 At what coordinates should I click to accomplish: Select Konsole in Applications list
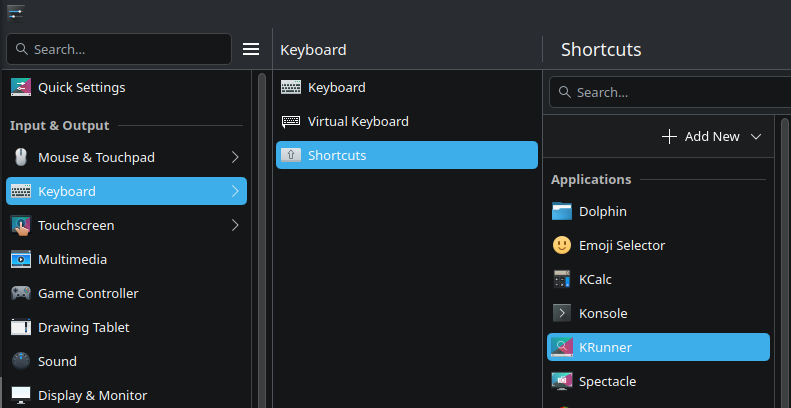658,313
